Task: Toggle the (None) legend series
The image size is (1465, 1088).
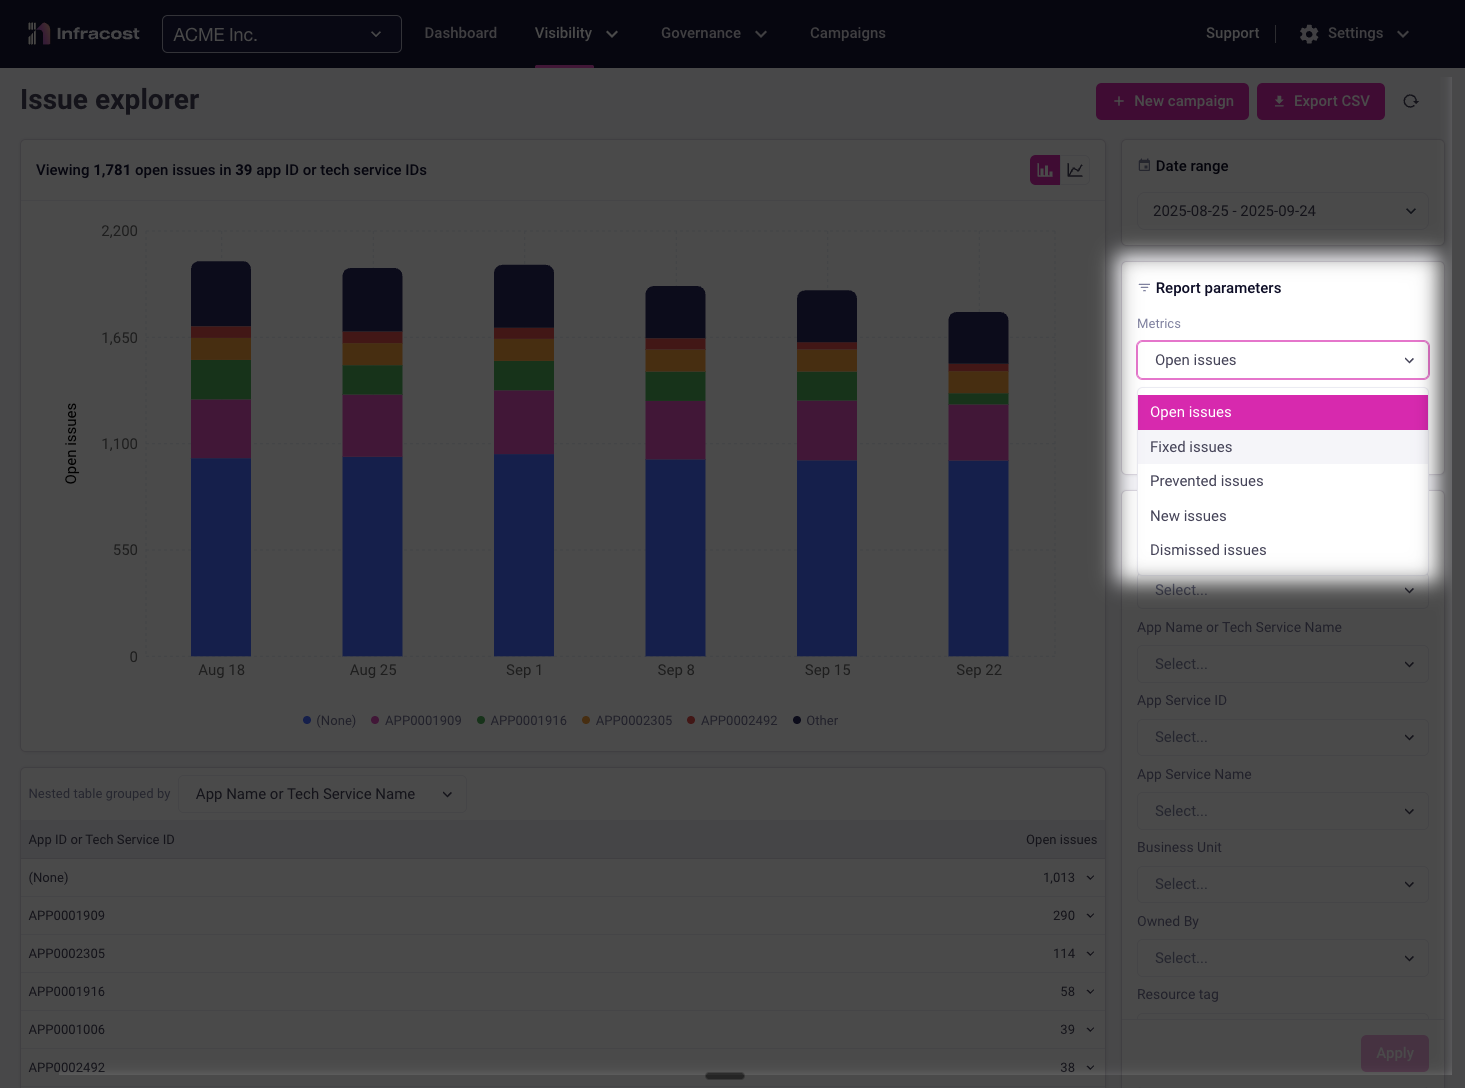Action: (329, 721)
